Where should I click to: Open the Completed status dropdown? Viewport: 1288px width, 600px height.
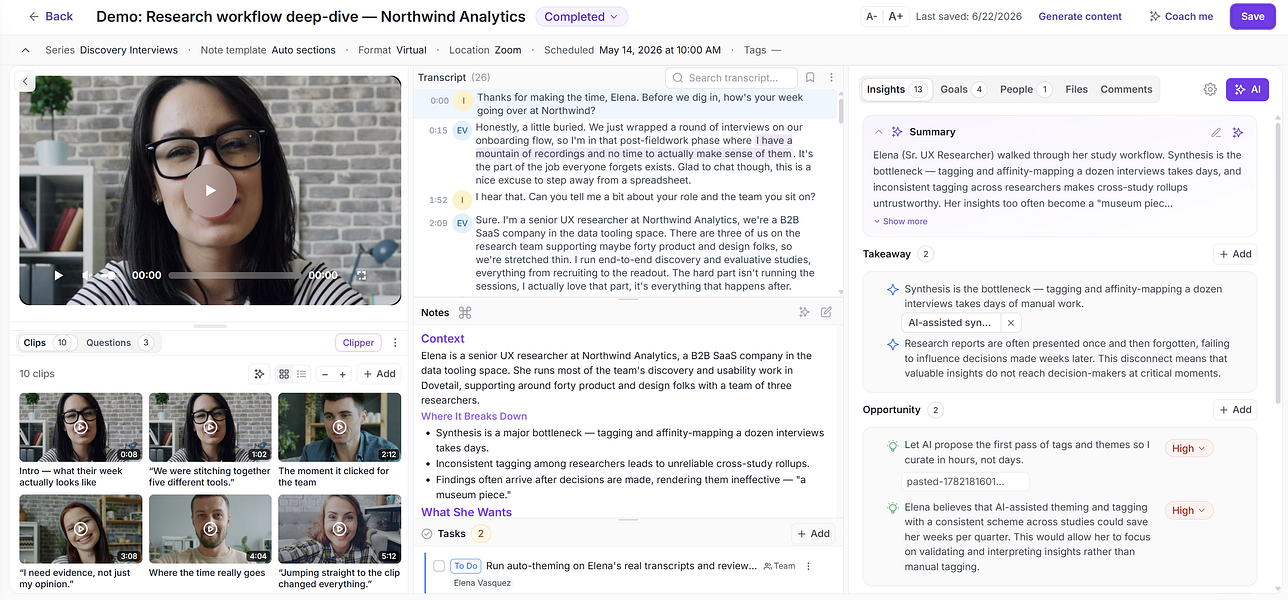582,16
